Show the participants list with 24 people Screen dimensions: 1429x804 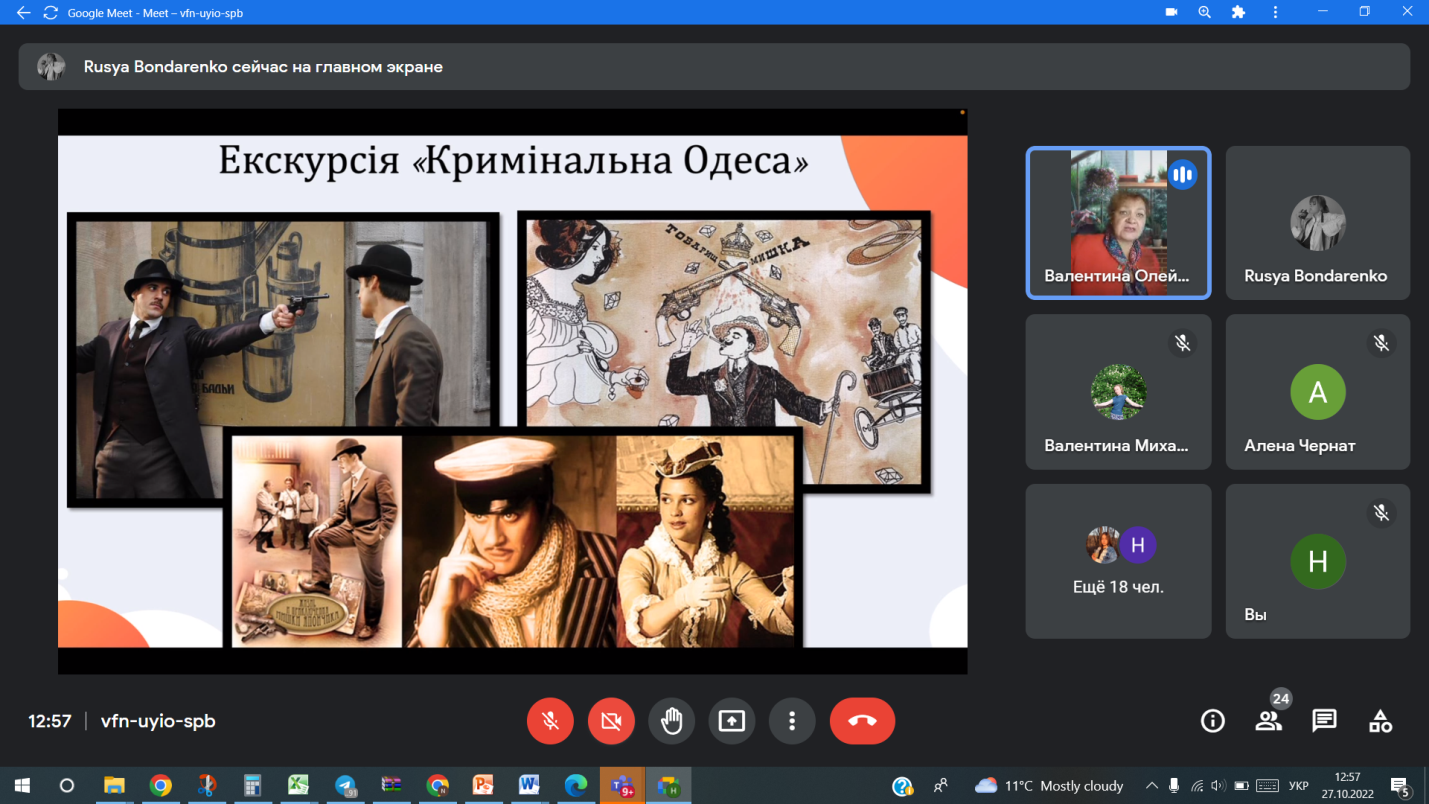1268,721
